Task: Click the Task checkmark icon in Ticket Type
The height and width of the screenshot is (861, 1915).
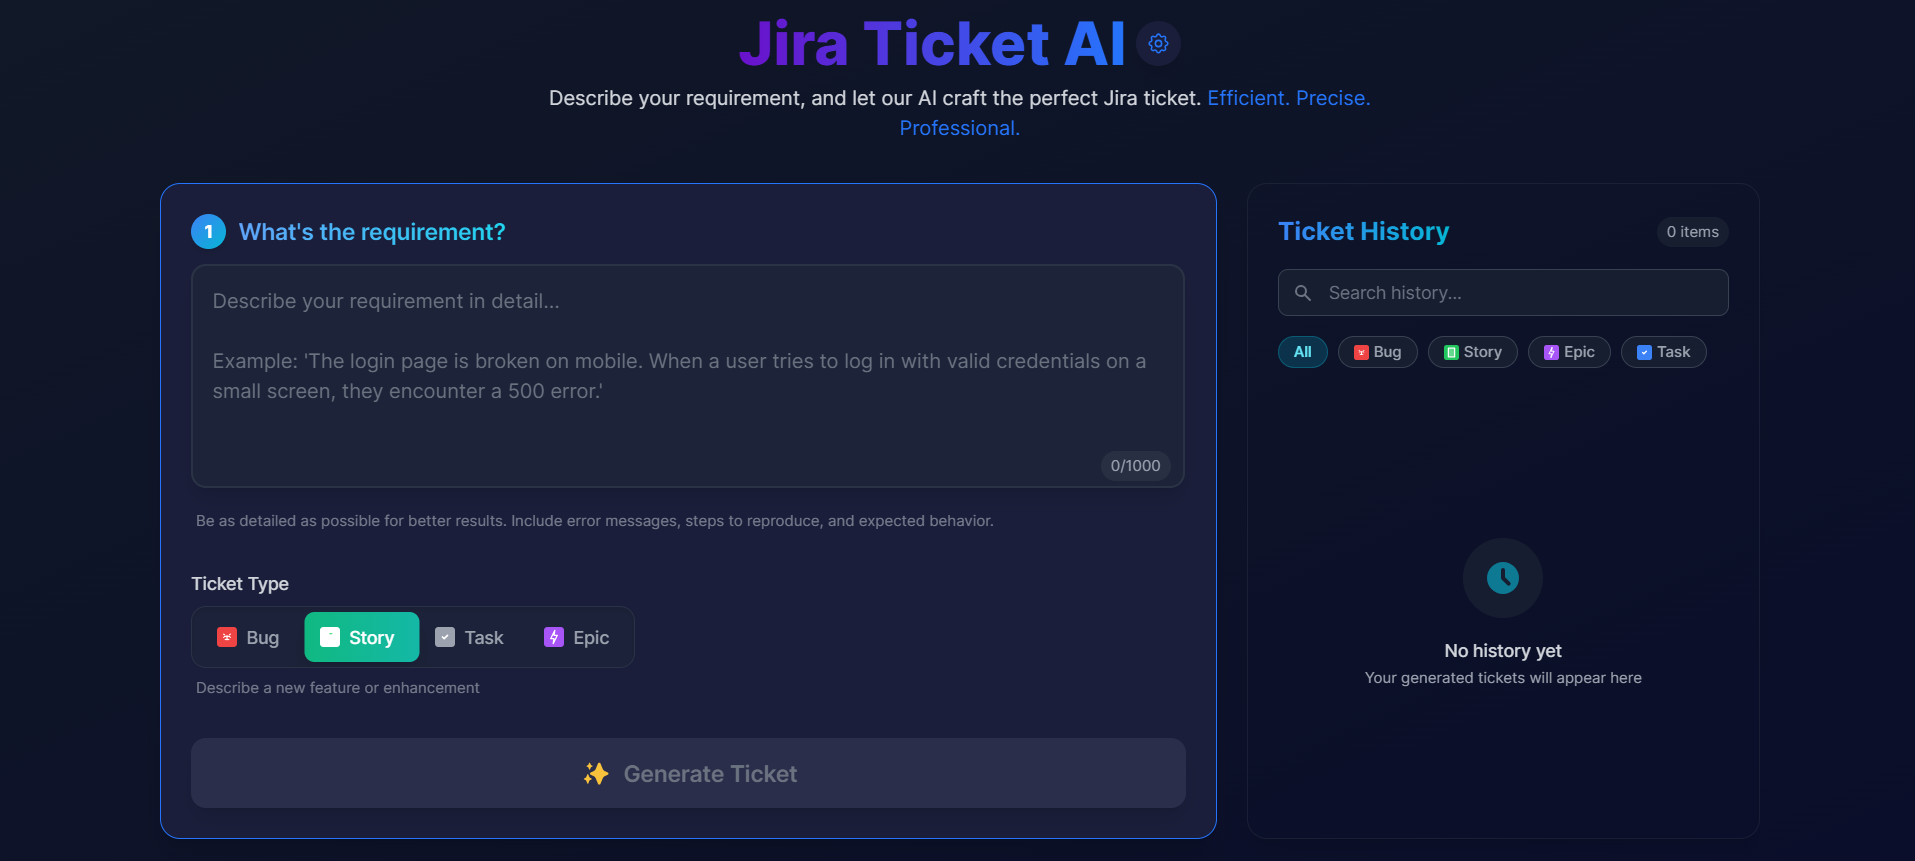Action: pyautogui.click(x=444, y=637)
